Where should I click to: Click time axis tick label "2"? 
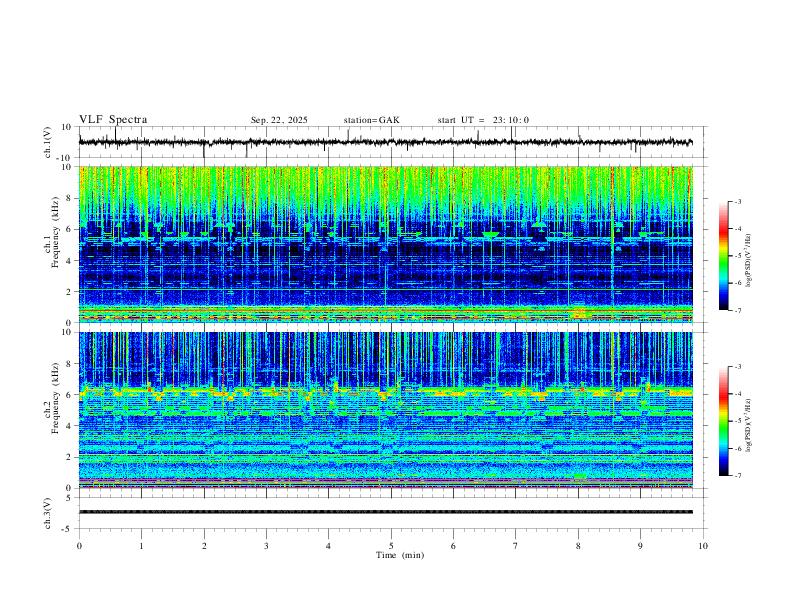click(x=204, y=546)
